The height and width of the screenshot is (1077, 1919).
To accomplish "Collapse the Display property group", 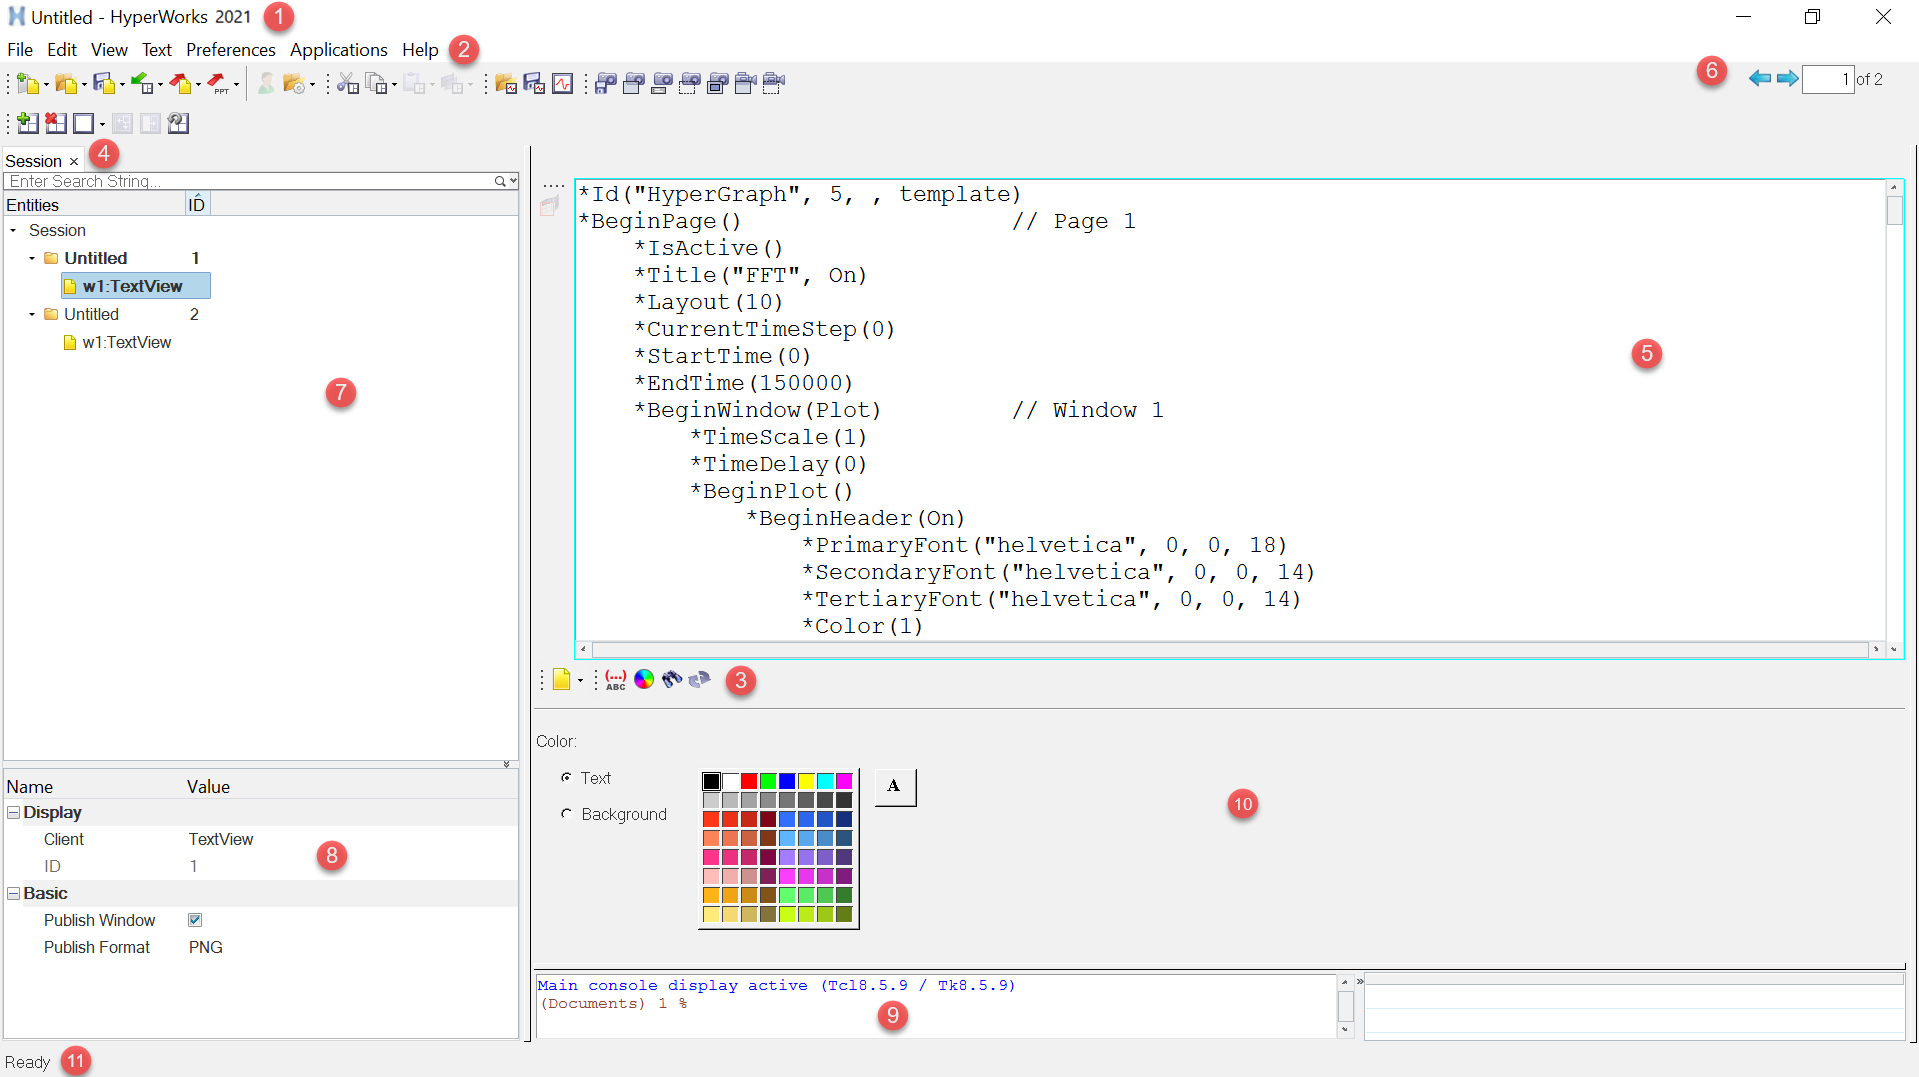I will click(14, 813).
